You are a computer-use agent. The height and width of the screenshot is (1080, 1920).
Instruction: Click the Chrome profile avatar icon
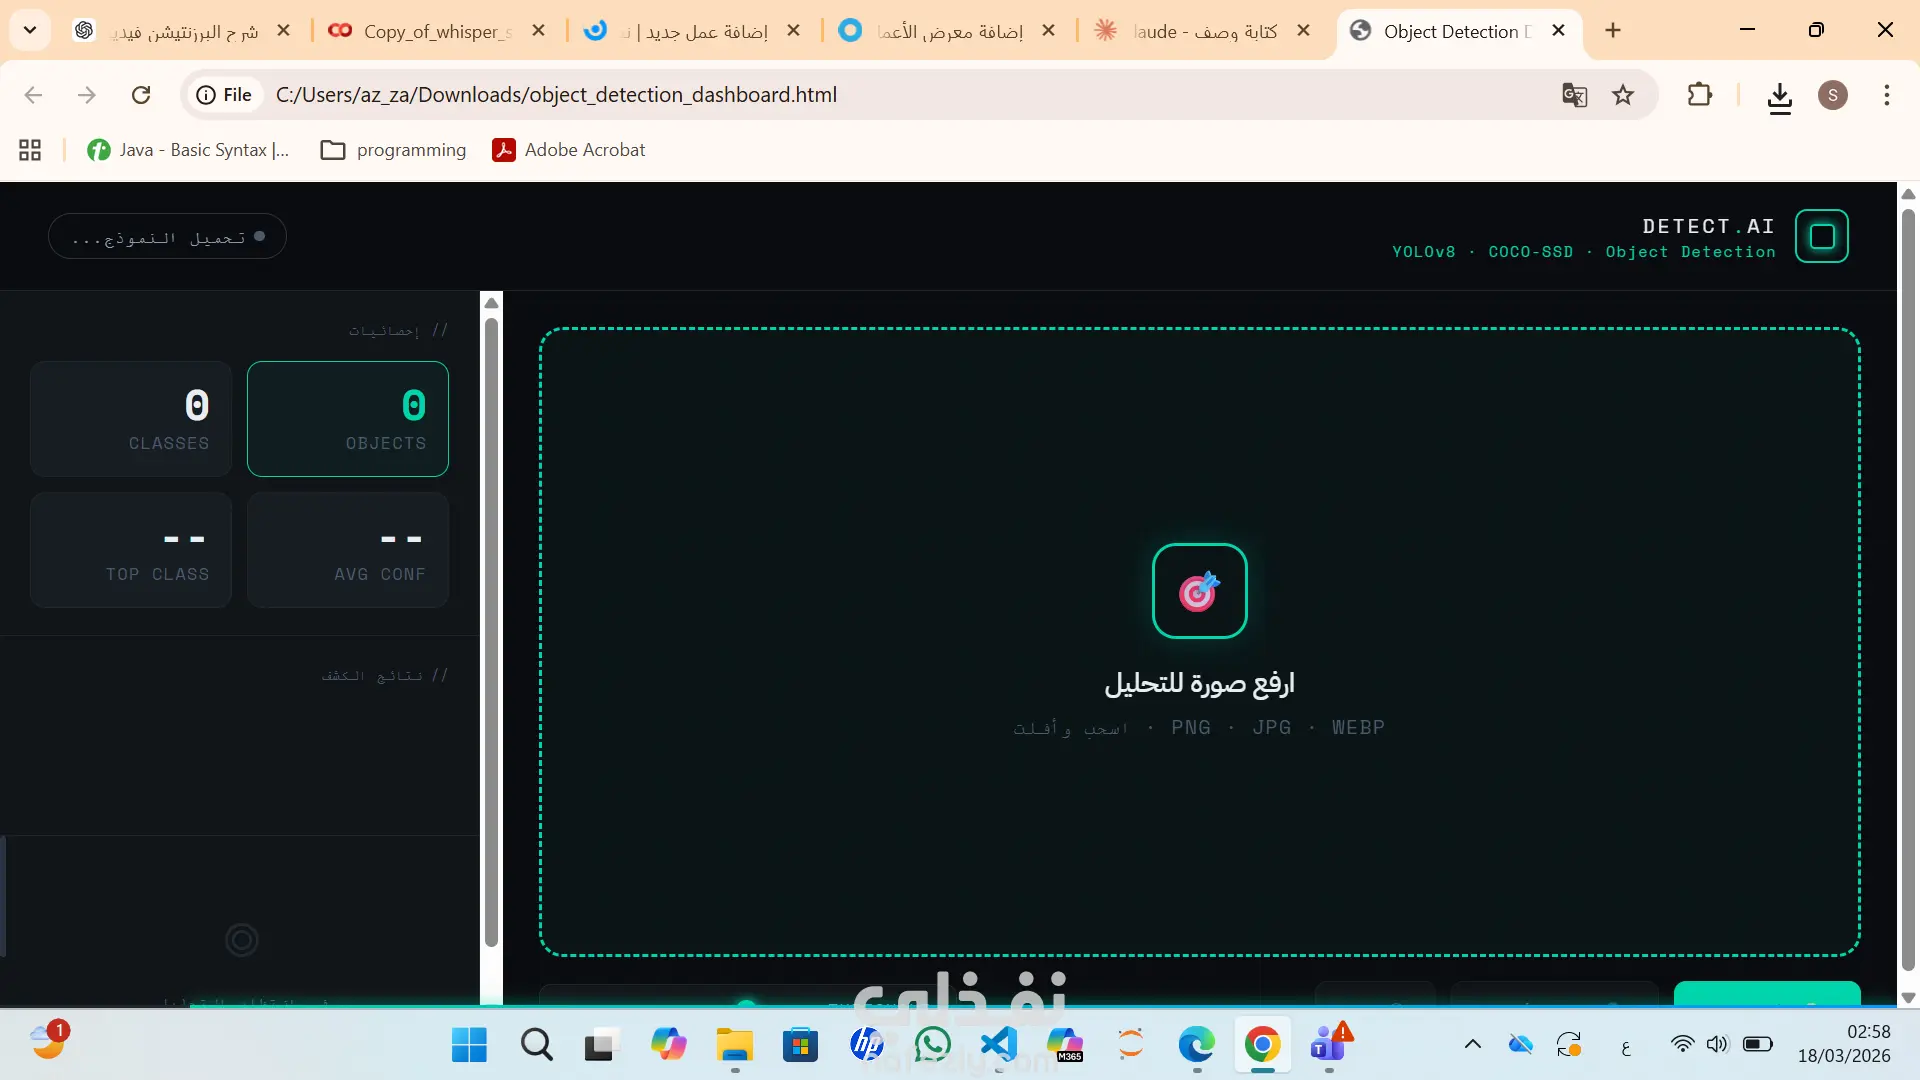click(x=1832, y=95)
